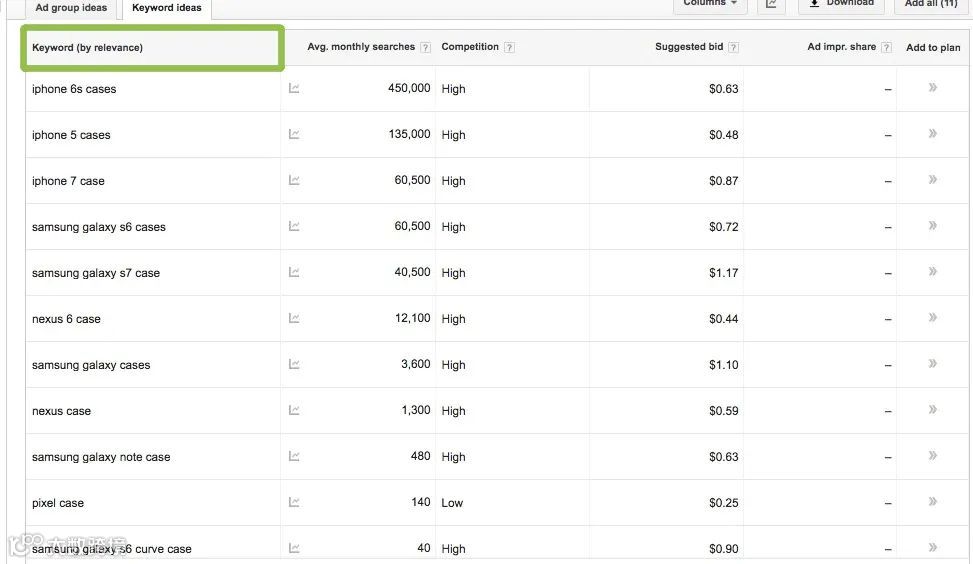Click Add all (11) button
Viewport: 973px width, 564px height.
931,5
